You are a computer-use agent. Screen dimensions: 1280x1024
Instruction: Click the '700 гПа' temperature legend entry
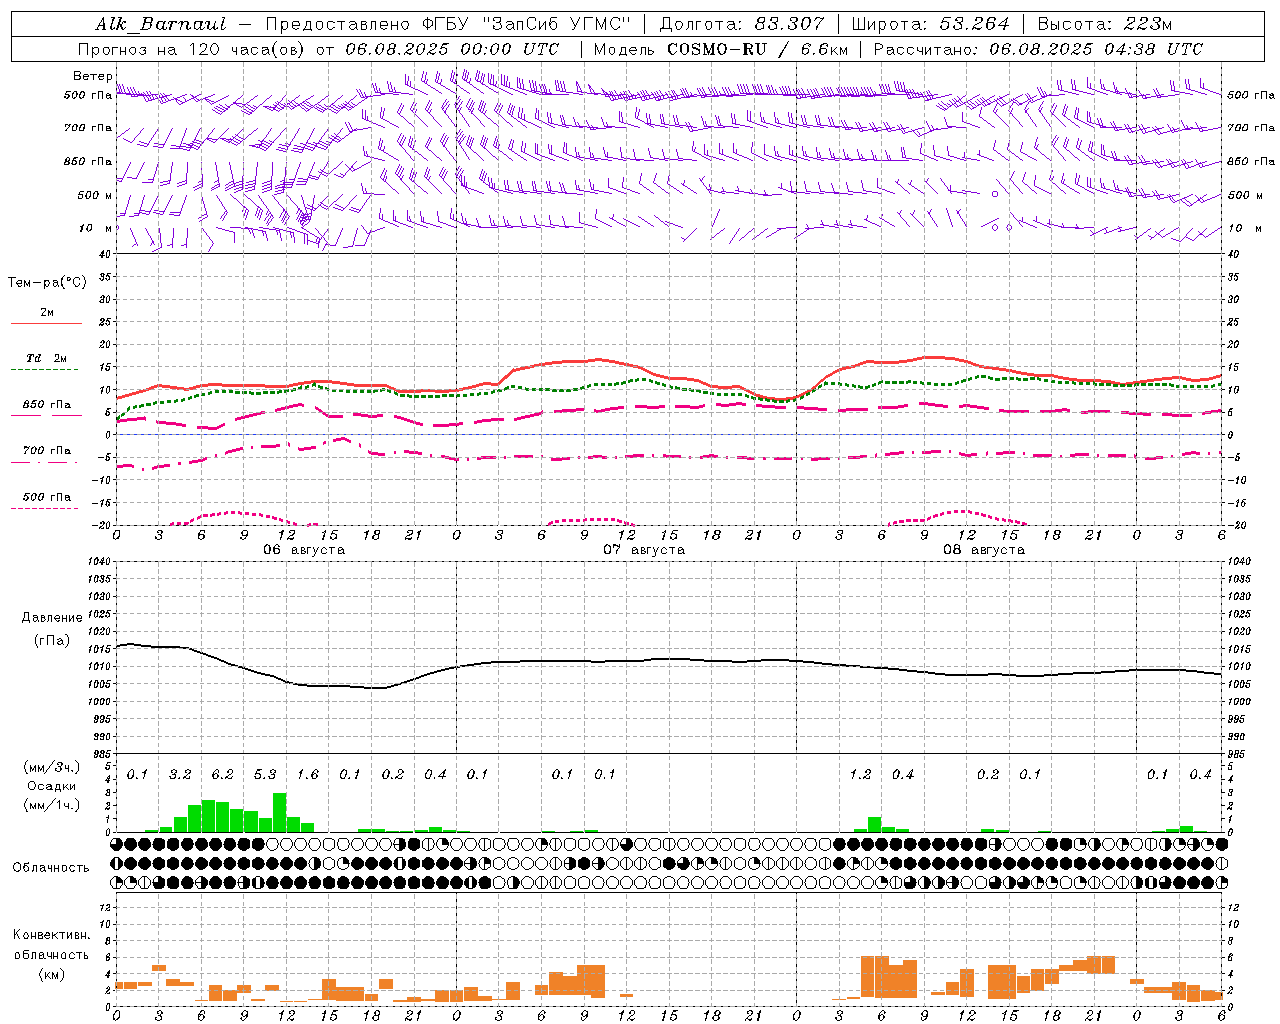[47, 450]
